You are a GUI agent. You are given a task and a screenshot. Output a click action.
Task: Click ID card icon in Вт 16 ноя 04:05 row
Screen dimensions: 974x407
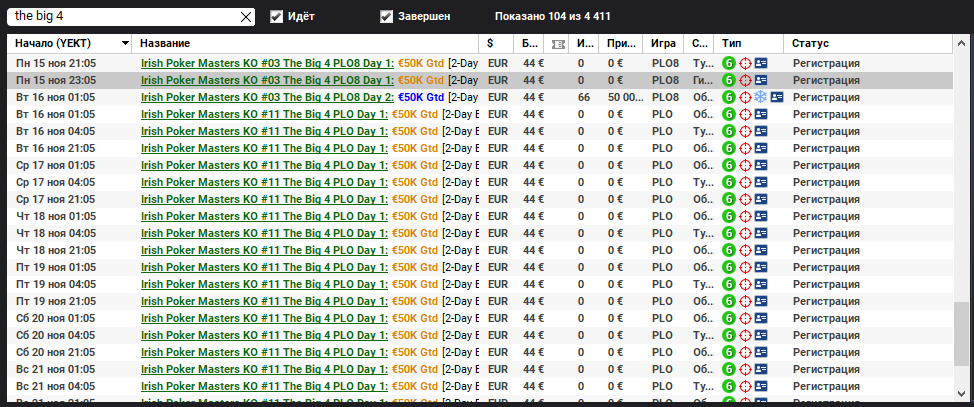[761, 131]
